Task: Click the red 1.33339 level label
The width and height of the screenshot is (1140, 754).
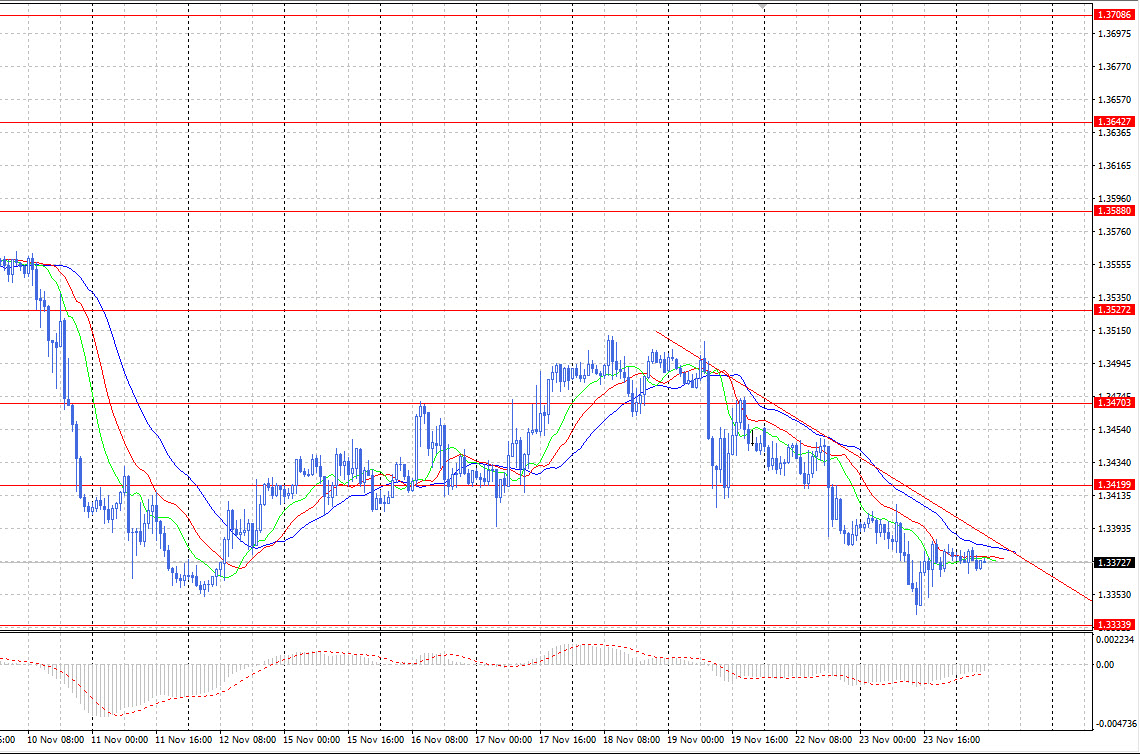Action: click(x=1114, y=625)
